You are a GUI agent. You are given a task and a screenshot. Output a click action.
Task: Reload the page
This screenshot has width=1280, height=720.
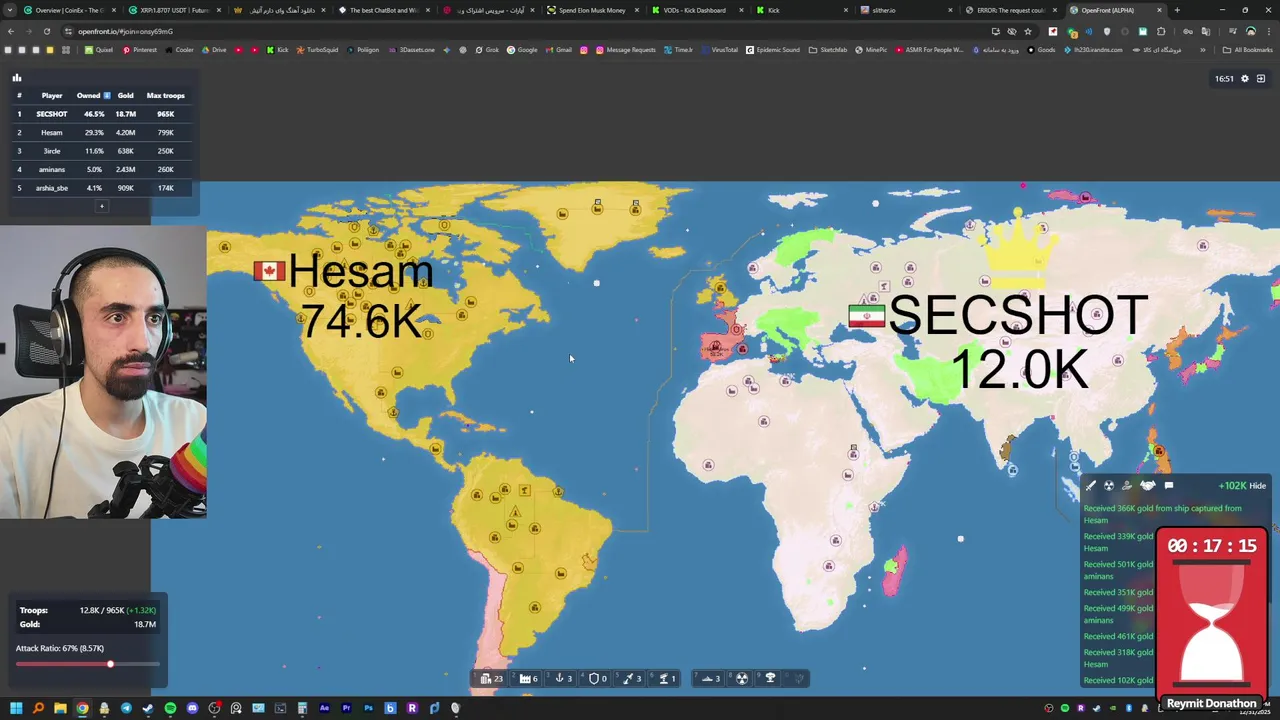[x=46, y=31]
